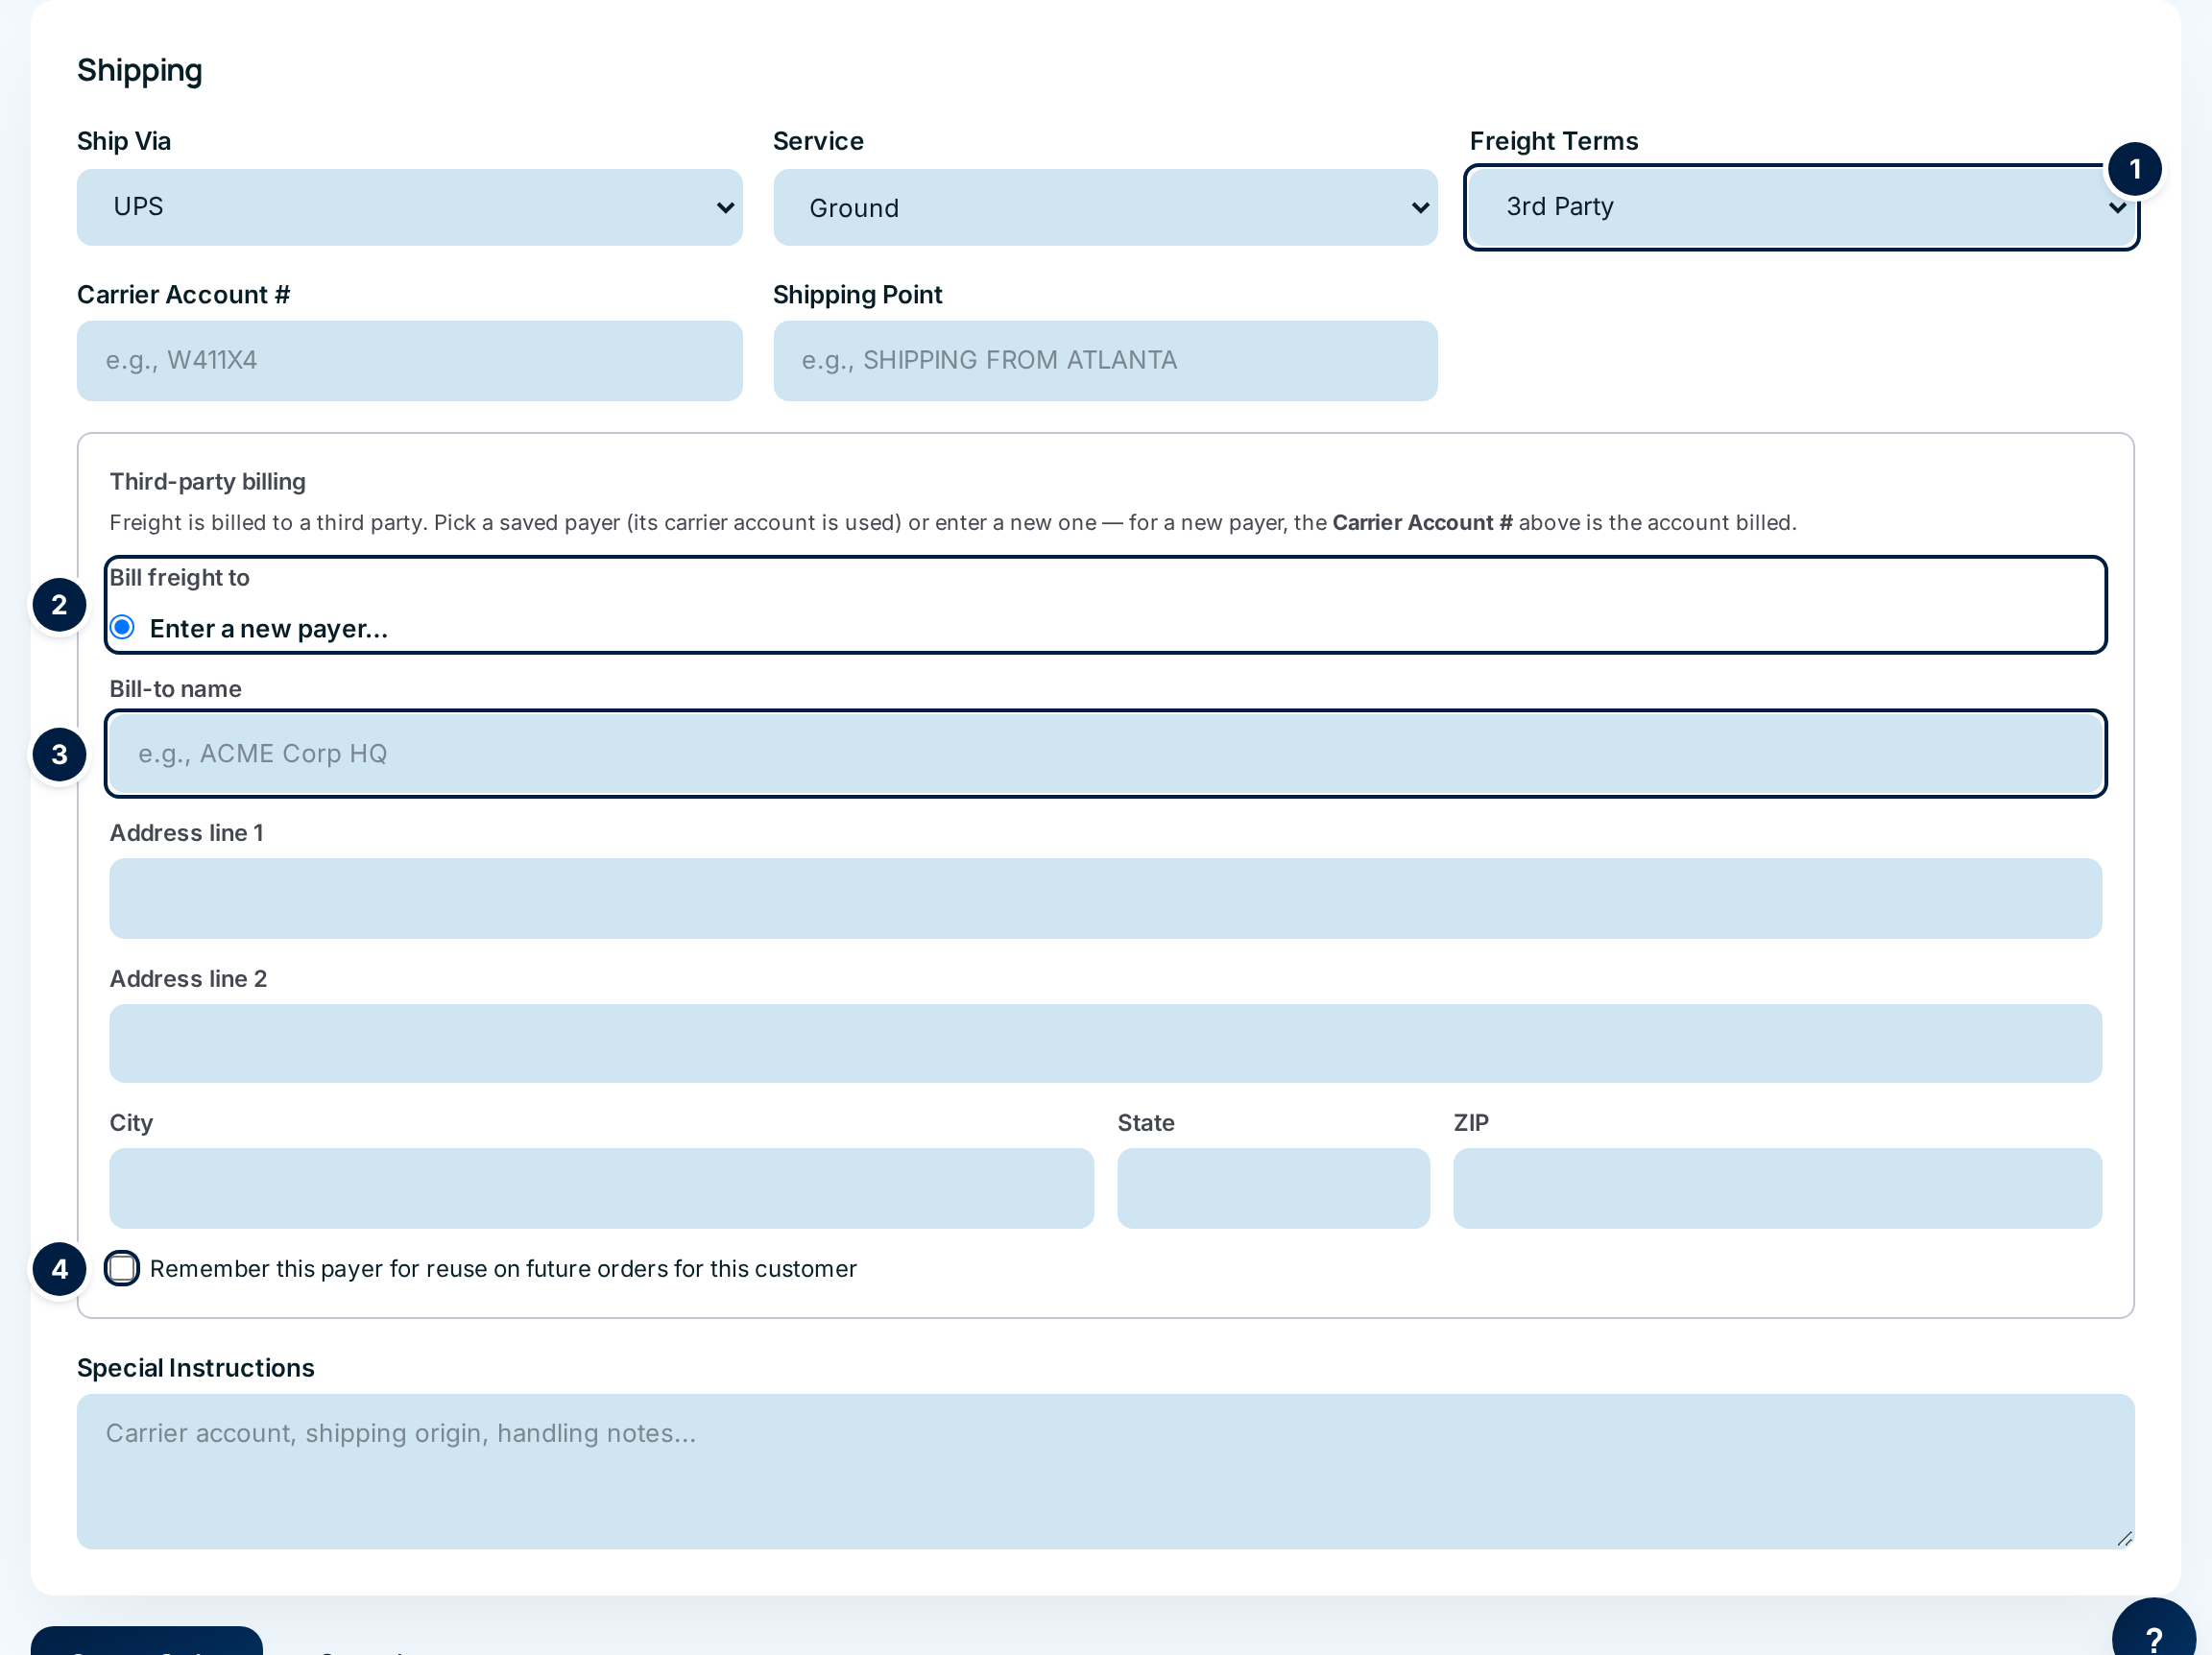2212x1655 pixels.
Task: Click the State input field
Action: click(1273, 1188)
